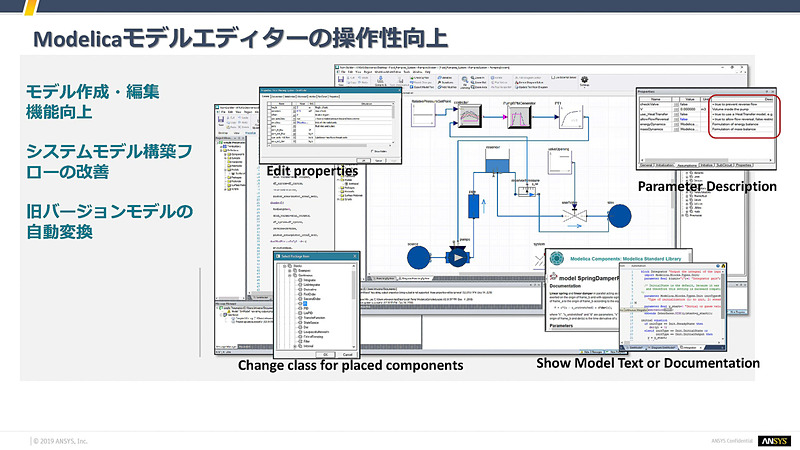Open the File menu in main window
Image resolution: width=800 pixels, height=450 pixels.
point(343,72)
